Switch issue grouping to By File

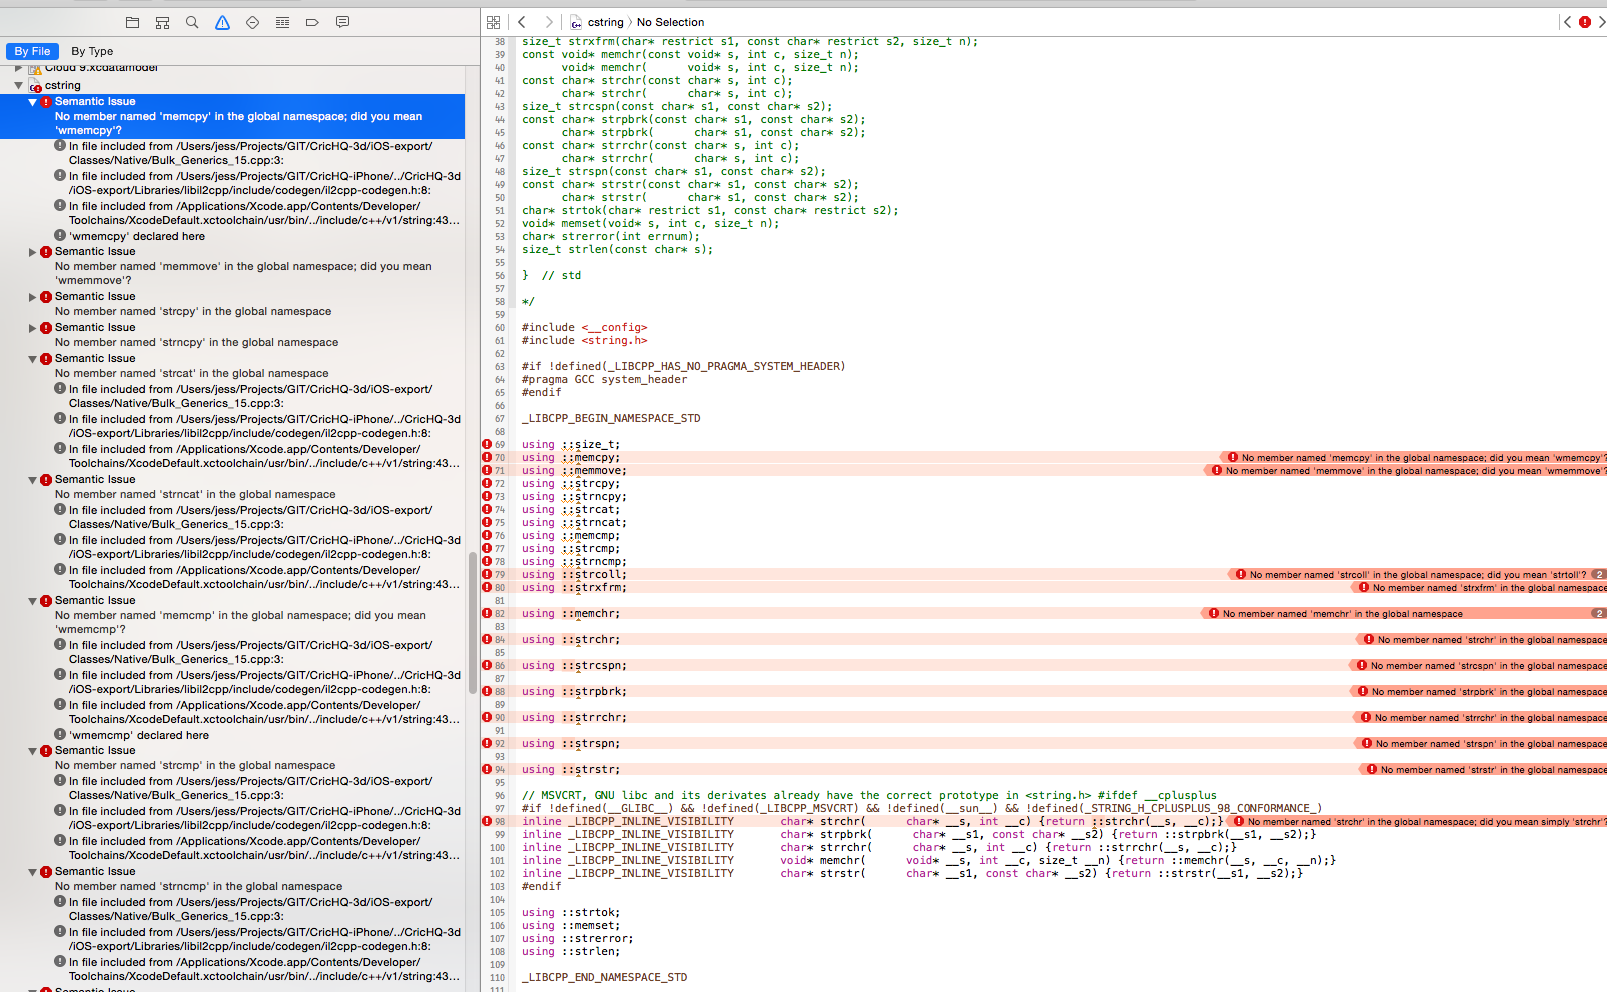point(32,51)
